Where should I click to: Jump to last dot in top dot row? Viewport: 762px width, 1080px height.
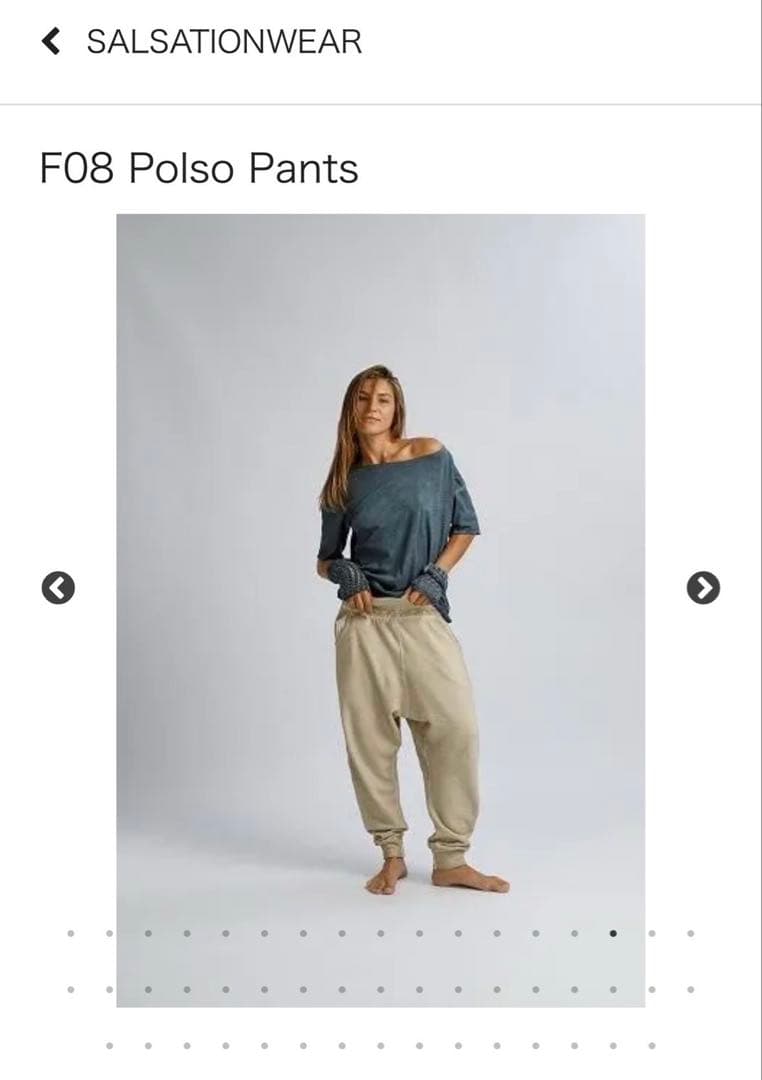pos(690,933)
